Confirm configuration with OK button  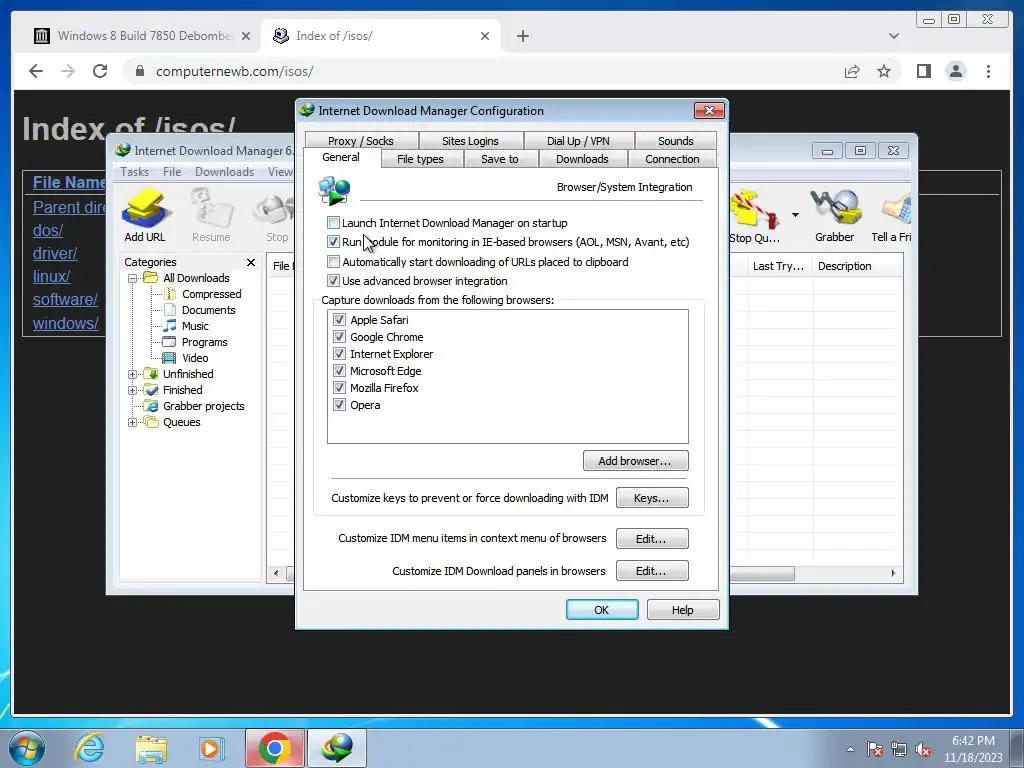click(602, 609)
